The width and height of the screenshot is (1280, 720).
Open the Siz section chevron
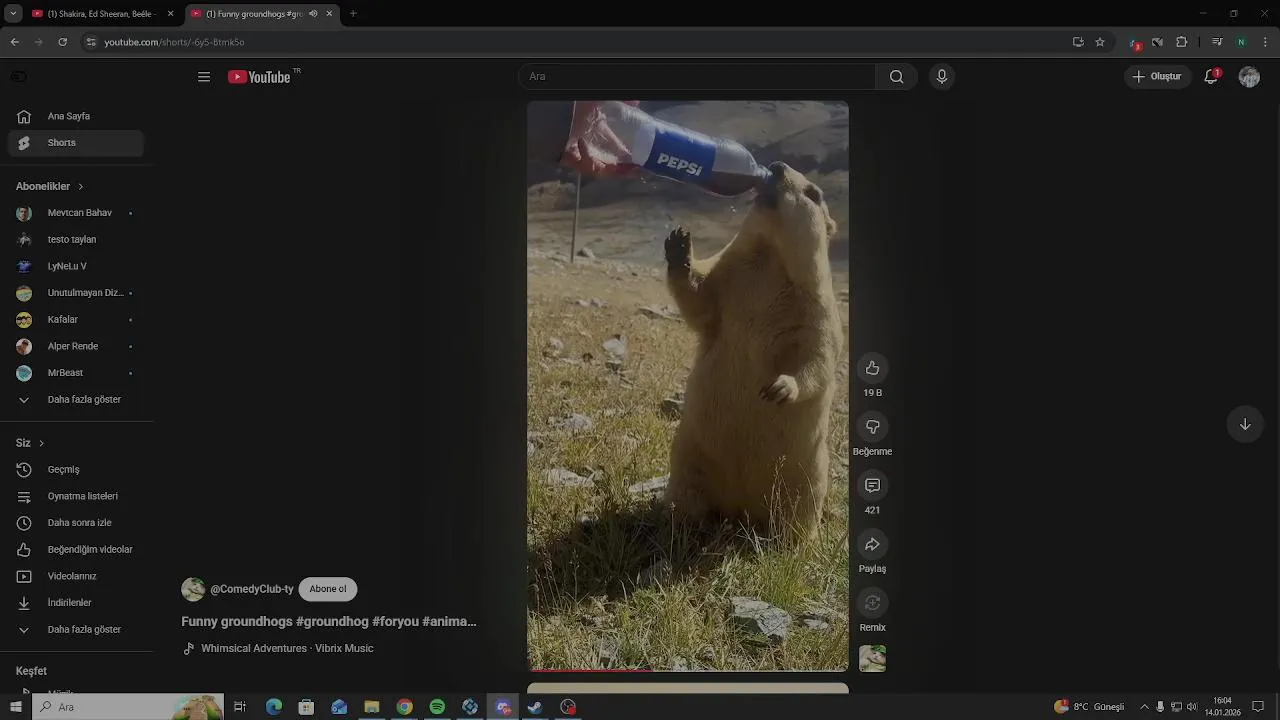(x=41, y=443)
